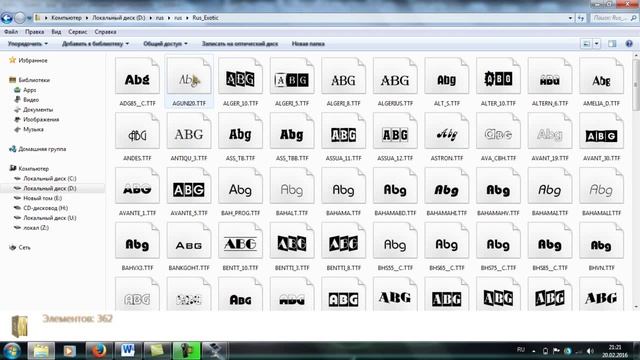Open Новый том (E:) in the sidebar

(x=42, y=198)
